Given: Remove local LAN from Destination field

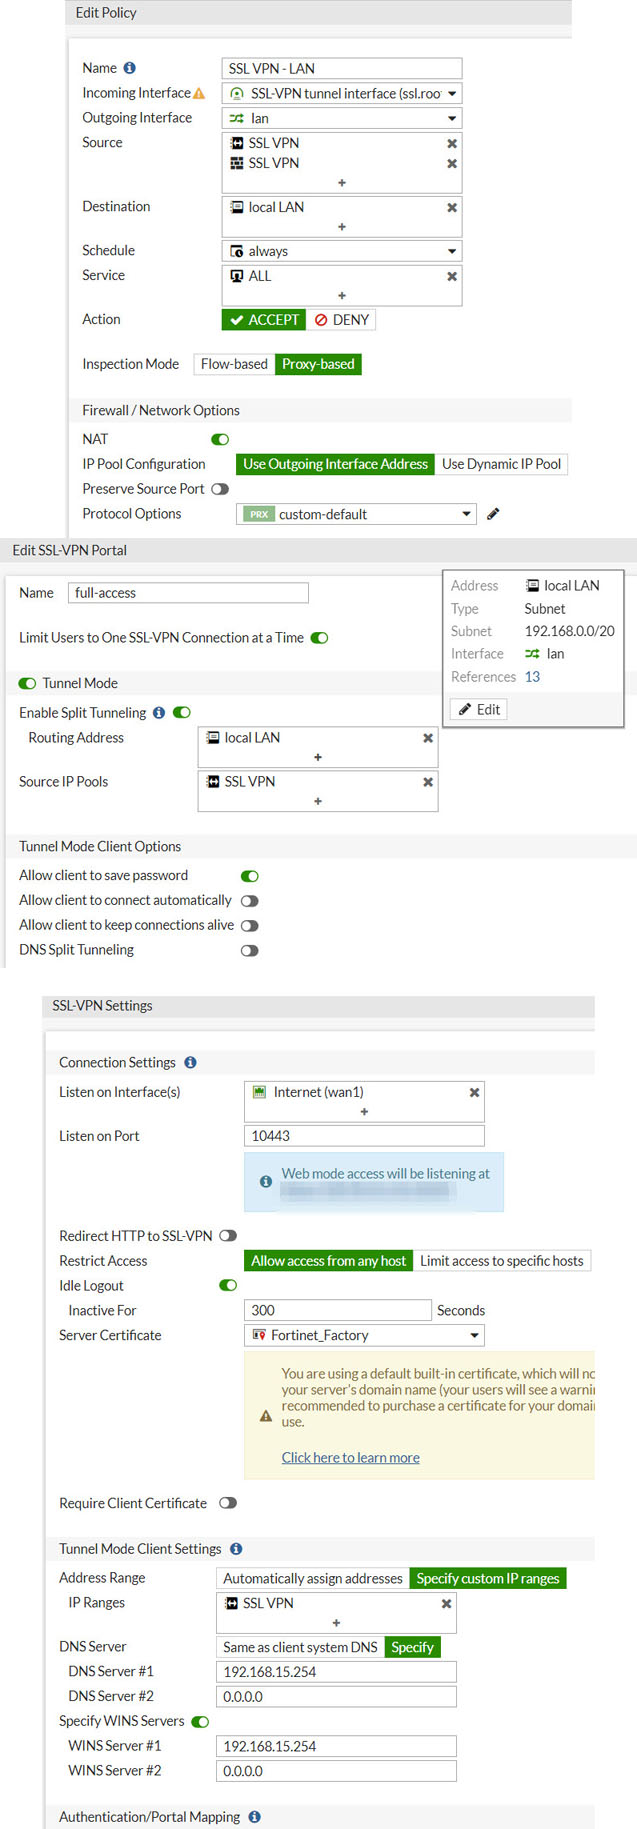Looking at the screenshot, I should 452,207.
